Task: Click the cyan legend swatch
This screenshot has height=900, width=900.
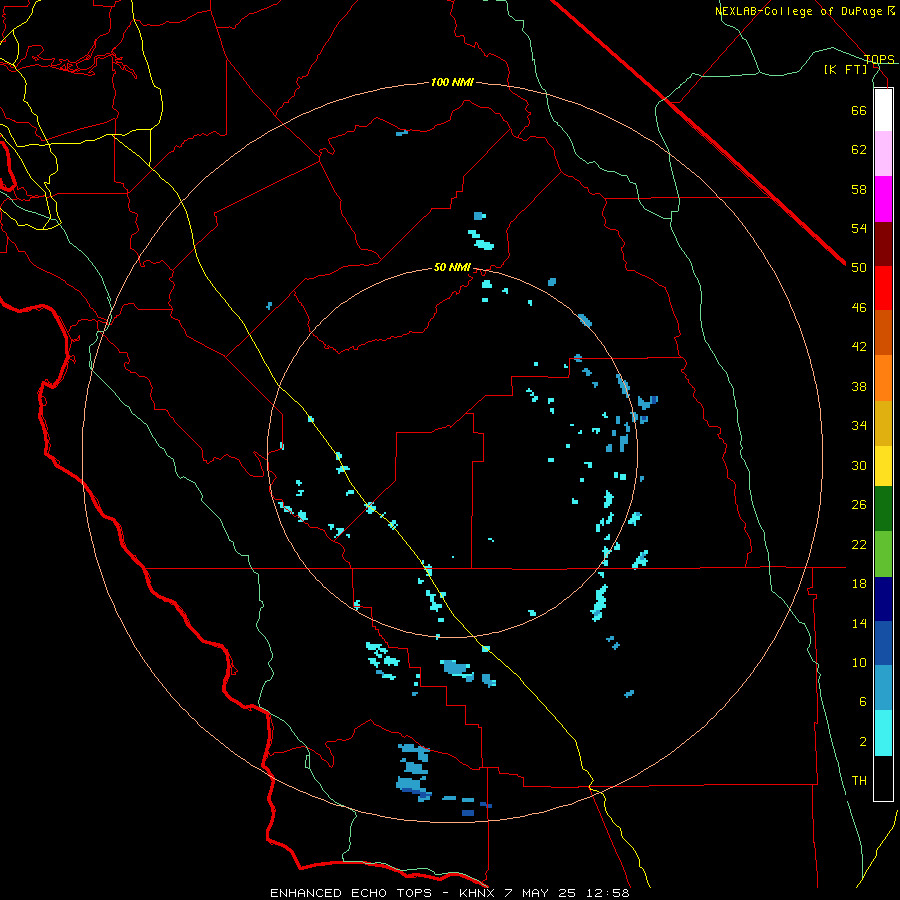Action: pyautogui.click(x=883, y=733)
